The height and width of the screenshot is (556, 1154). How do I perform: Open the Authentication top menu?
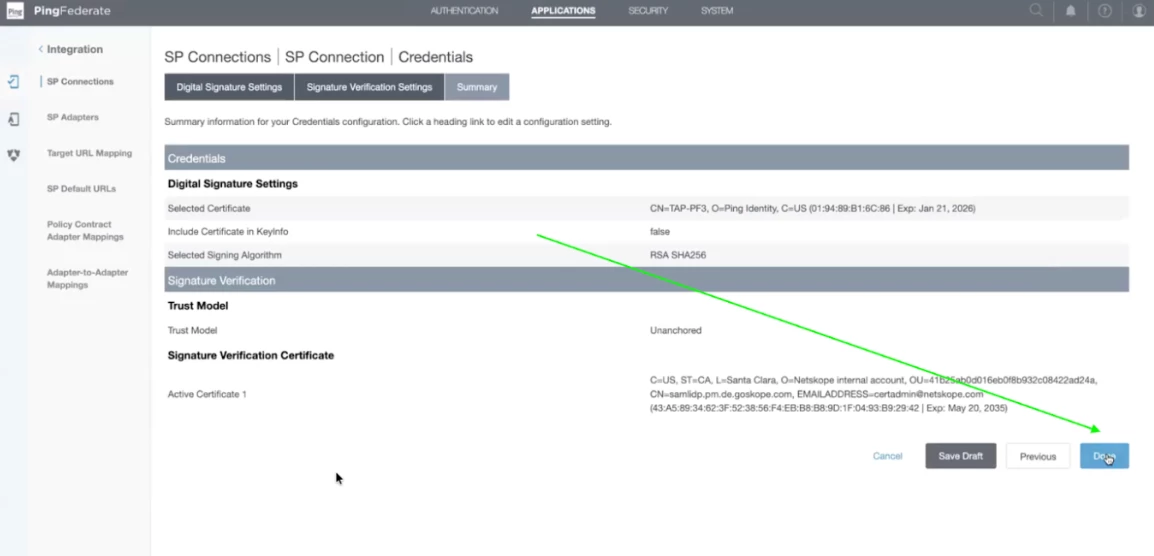(x=464, y=11)
